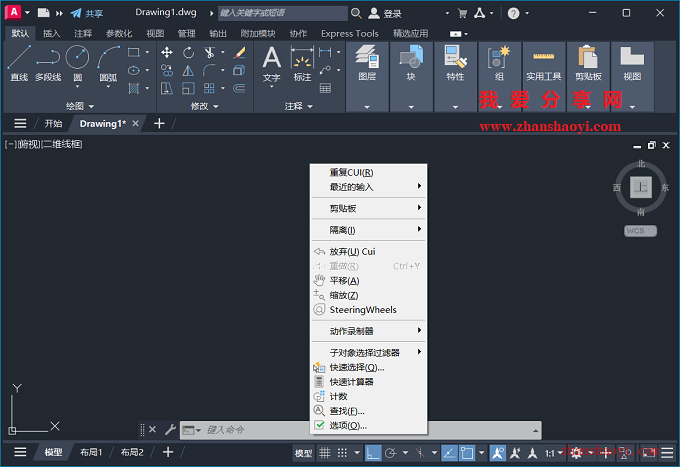Image resolution: width=680 pixels, height=467 pixels.
Task: Toggle grid display in status bar
Action: [x=325, y=453]
